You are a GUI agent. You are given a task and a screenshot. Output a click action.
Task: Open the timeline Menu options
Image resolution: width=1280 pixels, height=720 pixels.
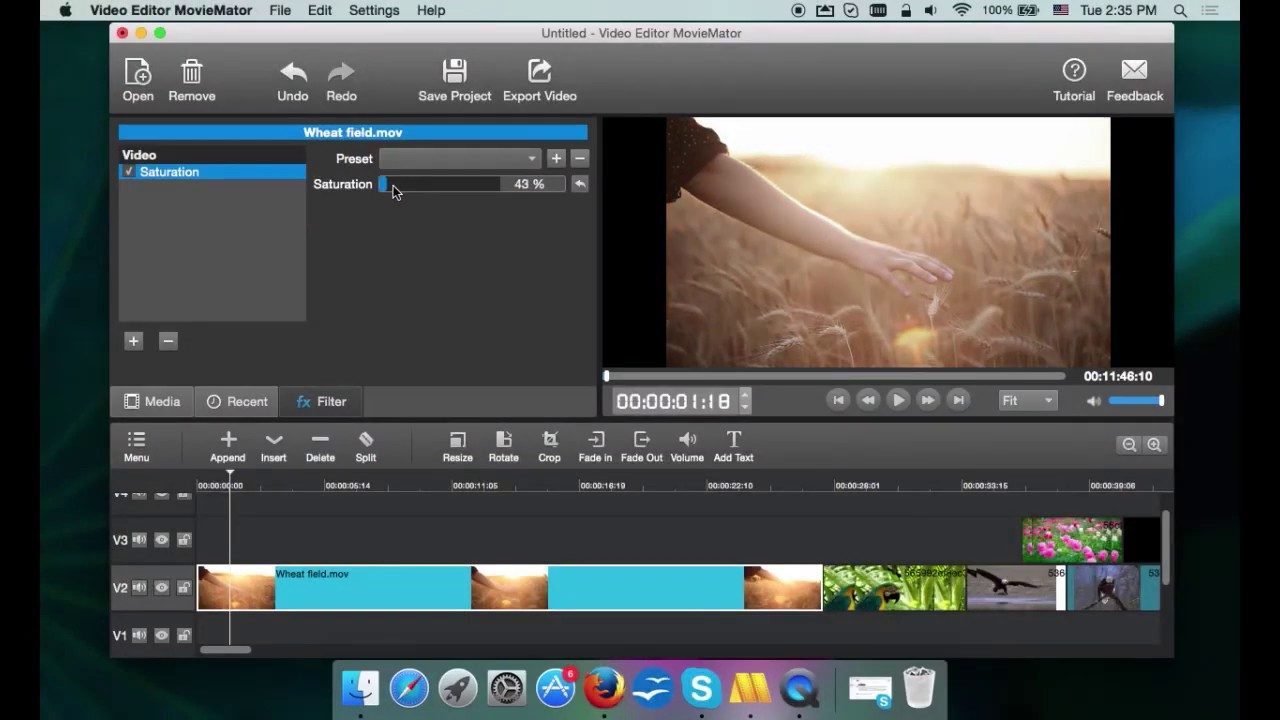(136, 445)
